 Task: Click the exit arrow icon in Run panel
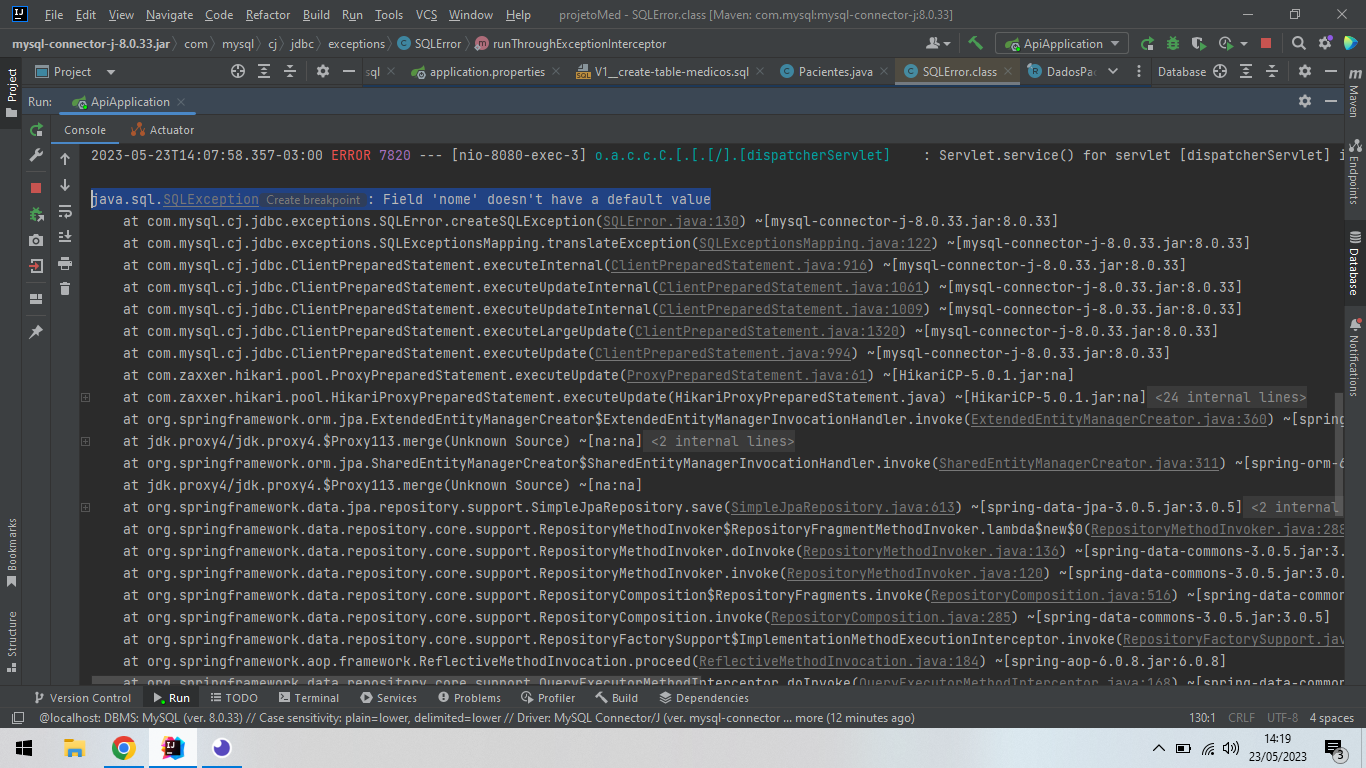click(x=36, y=266)
